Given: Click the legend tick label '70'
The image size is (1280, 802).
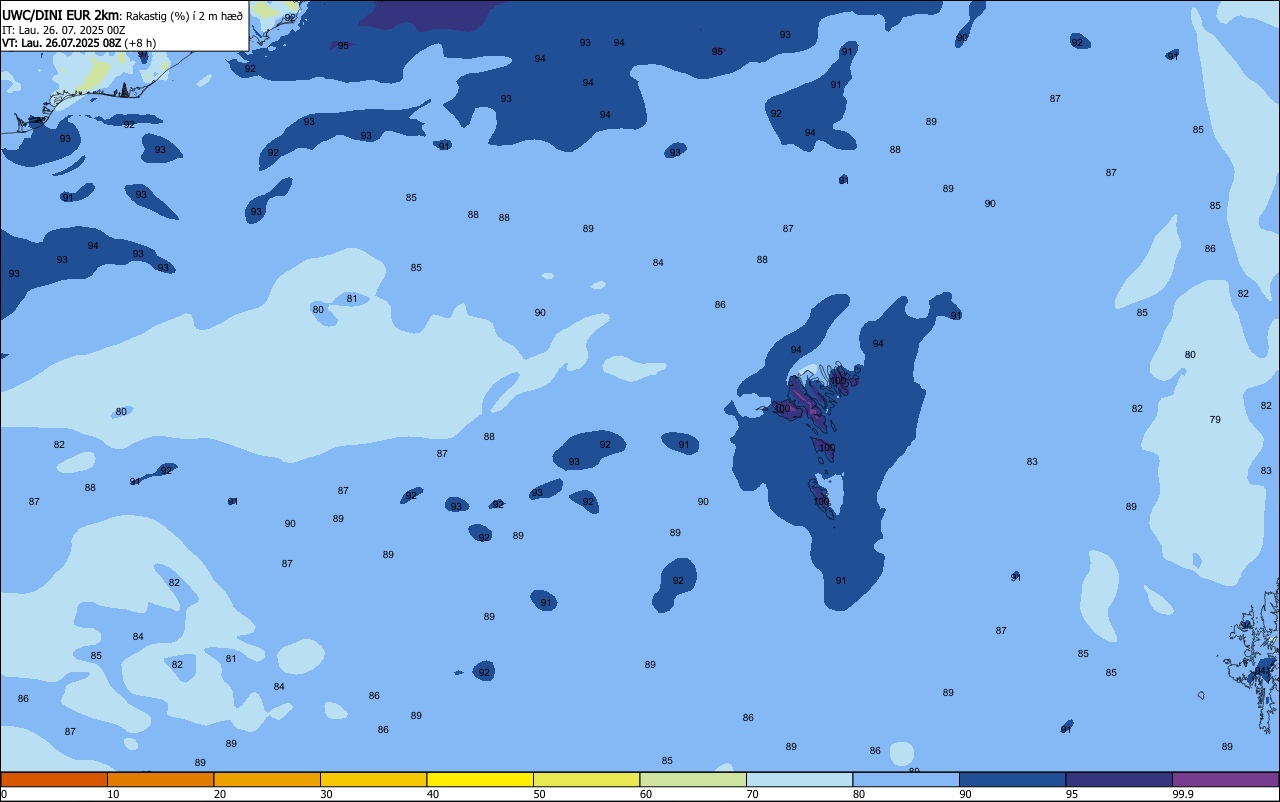Looking at the screenshot, I should pyautogui.click(x=752, y=794).
